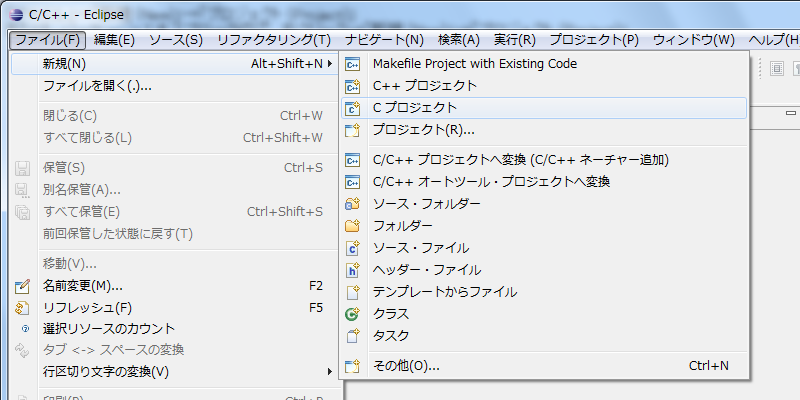Image resolution: width=800 pixels, height=400 pixels.
Task: Open the ファイル(F) menu
Action: 47,40
